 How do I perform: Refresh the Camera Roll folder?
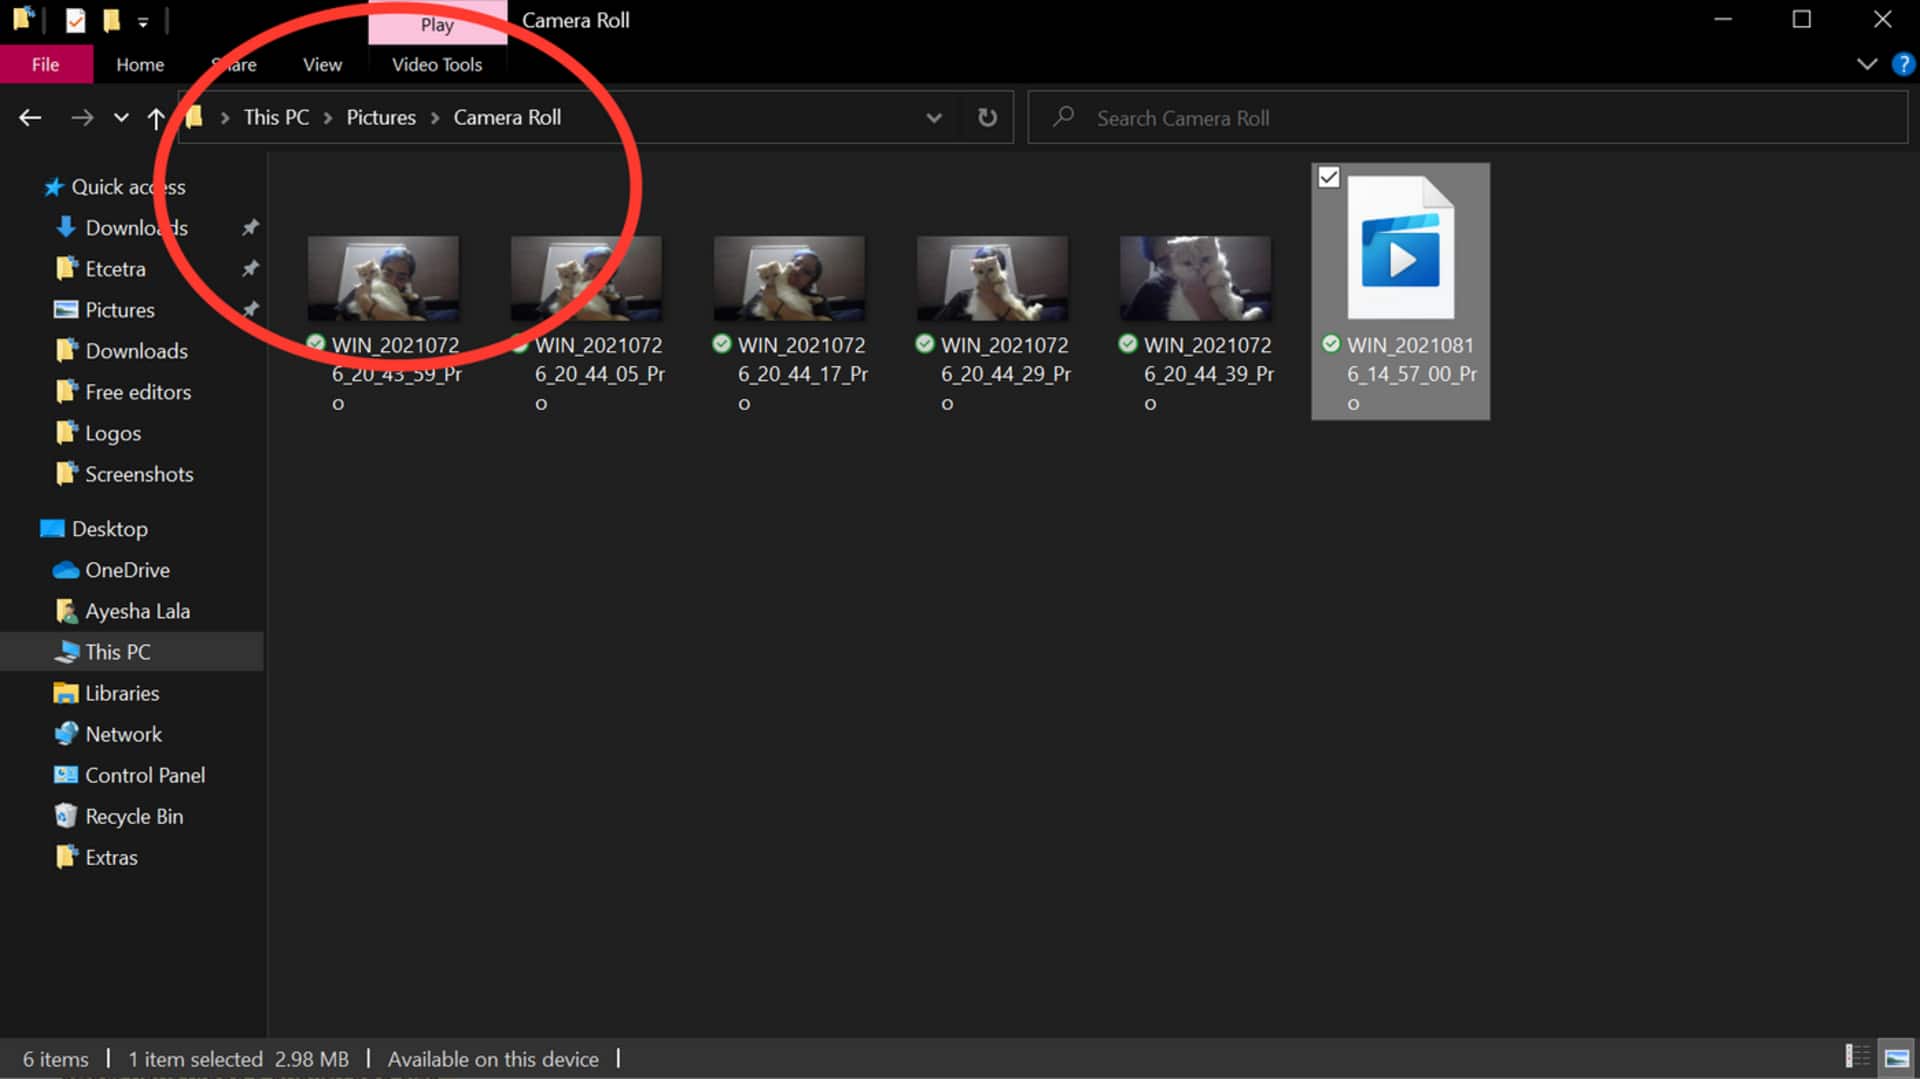click(x=987, y=117)
